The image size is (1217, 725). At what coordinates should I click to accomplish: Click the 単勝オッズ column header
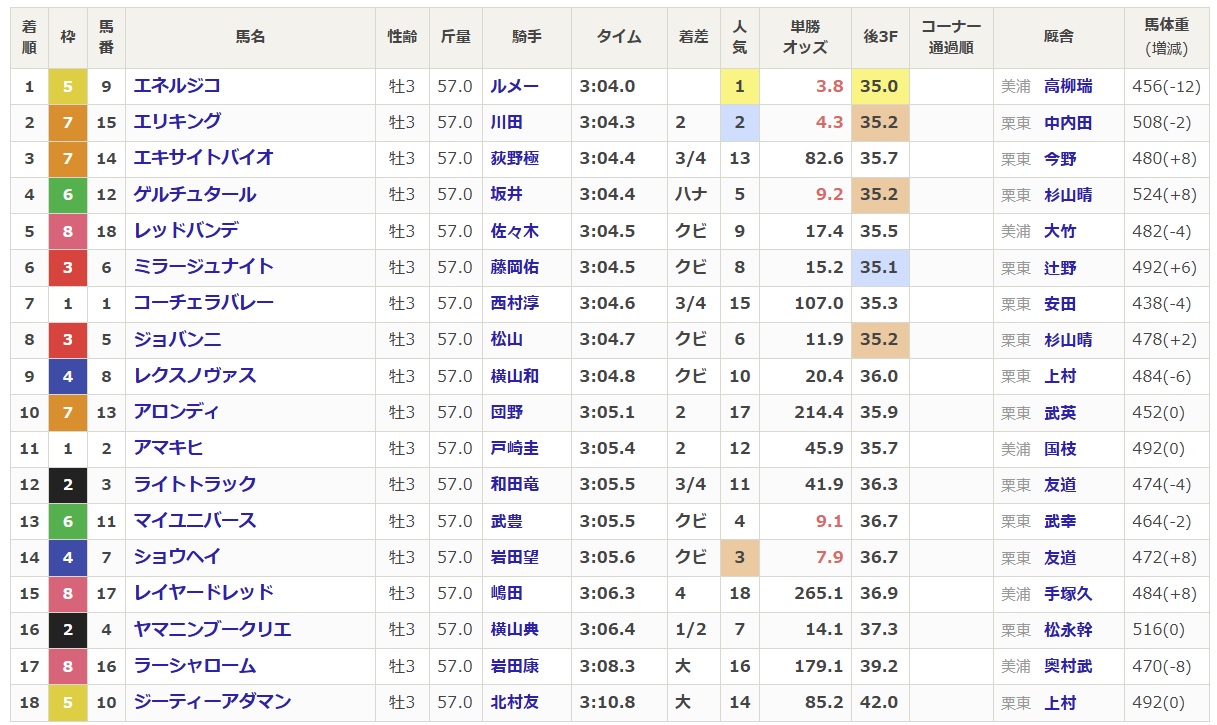[805, 37]
